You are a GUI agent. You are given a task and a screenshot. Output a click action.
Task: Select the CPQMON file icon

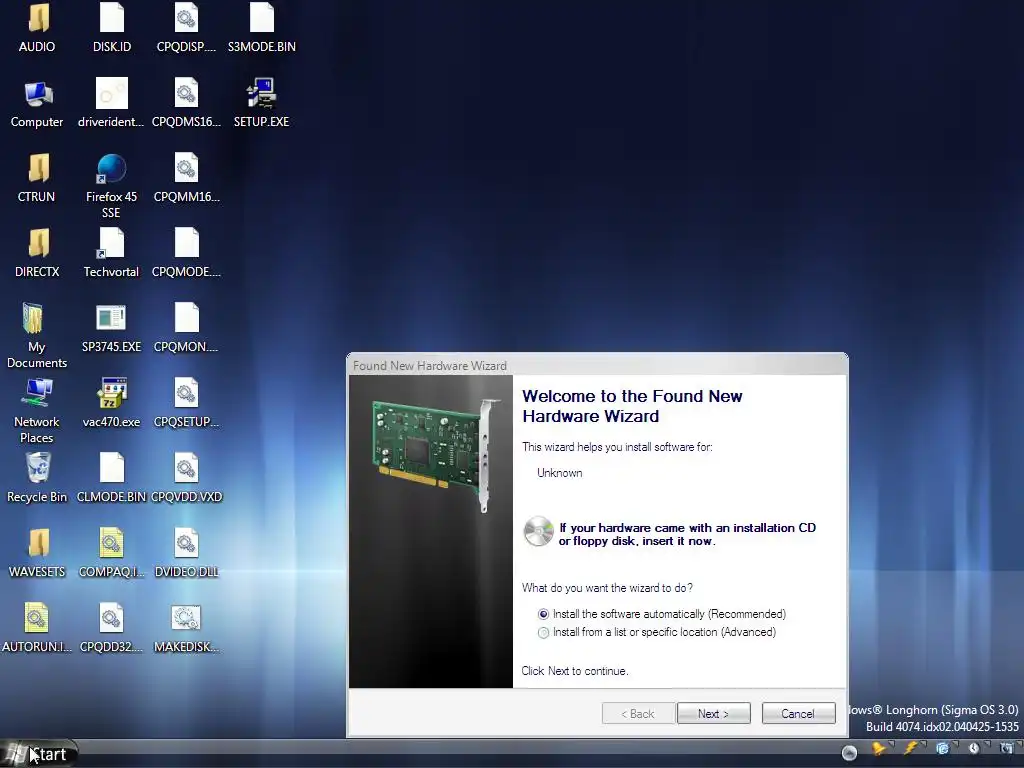[x=186, y=319]
